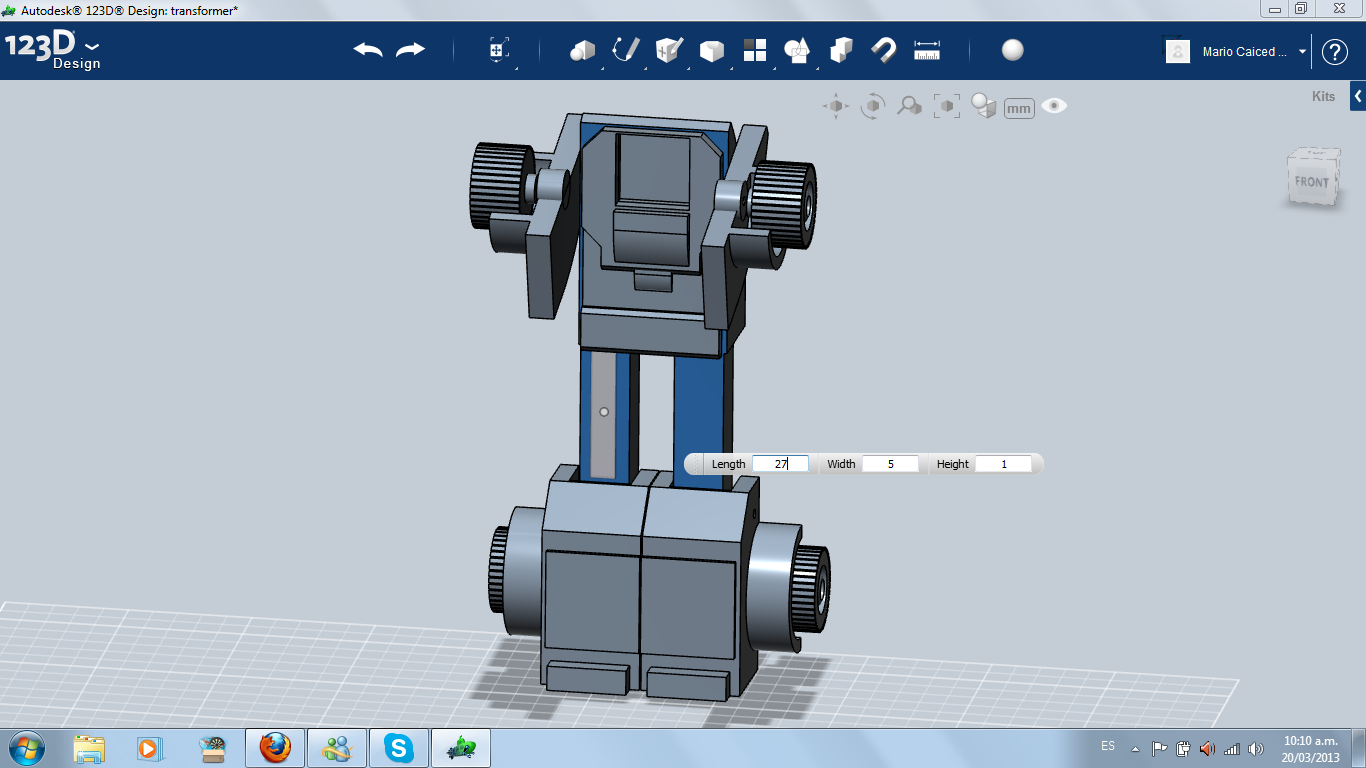Select the Measure ruler tool

click(927, 50)
